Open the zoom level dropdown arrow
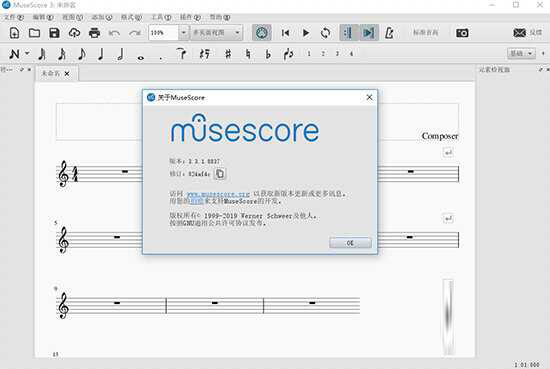Image resolution: width=550 pixels, height=369 pixels. pos(184,33)
